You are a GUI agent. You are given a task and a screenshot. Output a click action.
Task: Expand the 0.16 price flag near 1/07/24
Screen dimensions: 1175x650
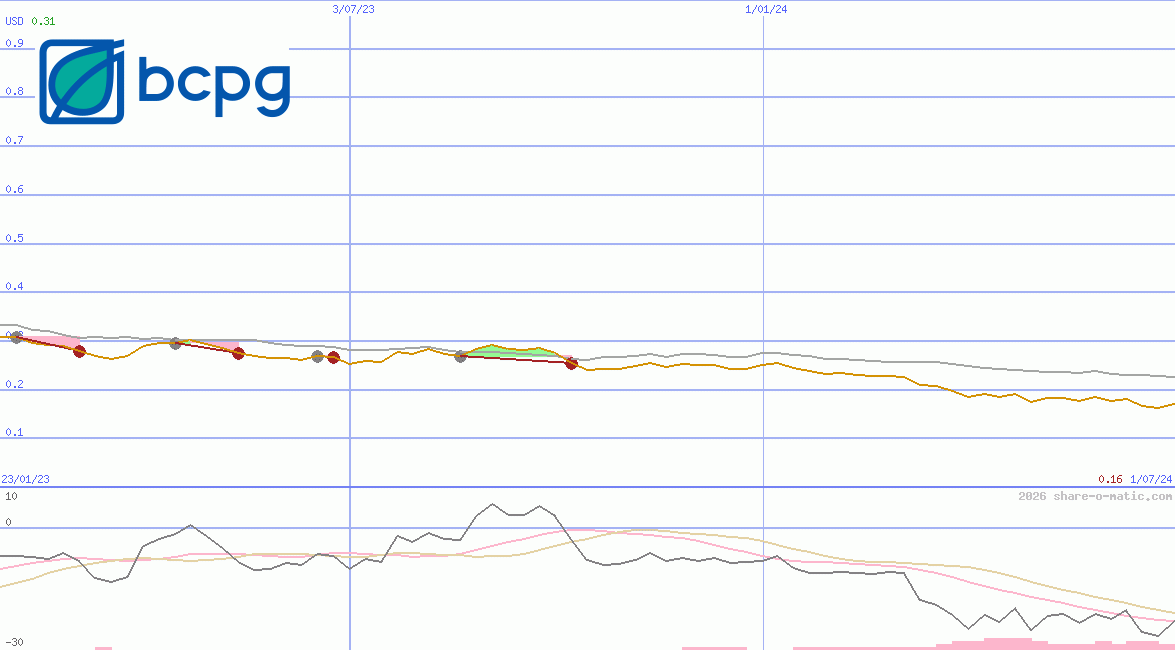coord(1109,479)
